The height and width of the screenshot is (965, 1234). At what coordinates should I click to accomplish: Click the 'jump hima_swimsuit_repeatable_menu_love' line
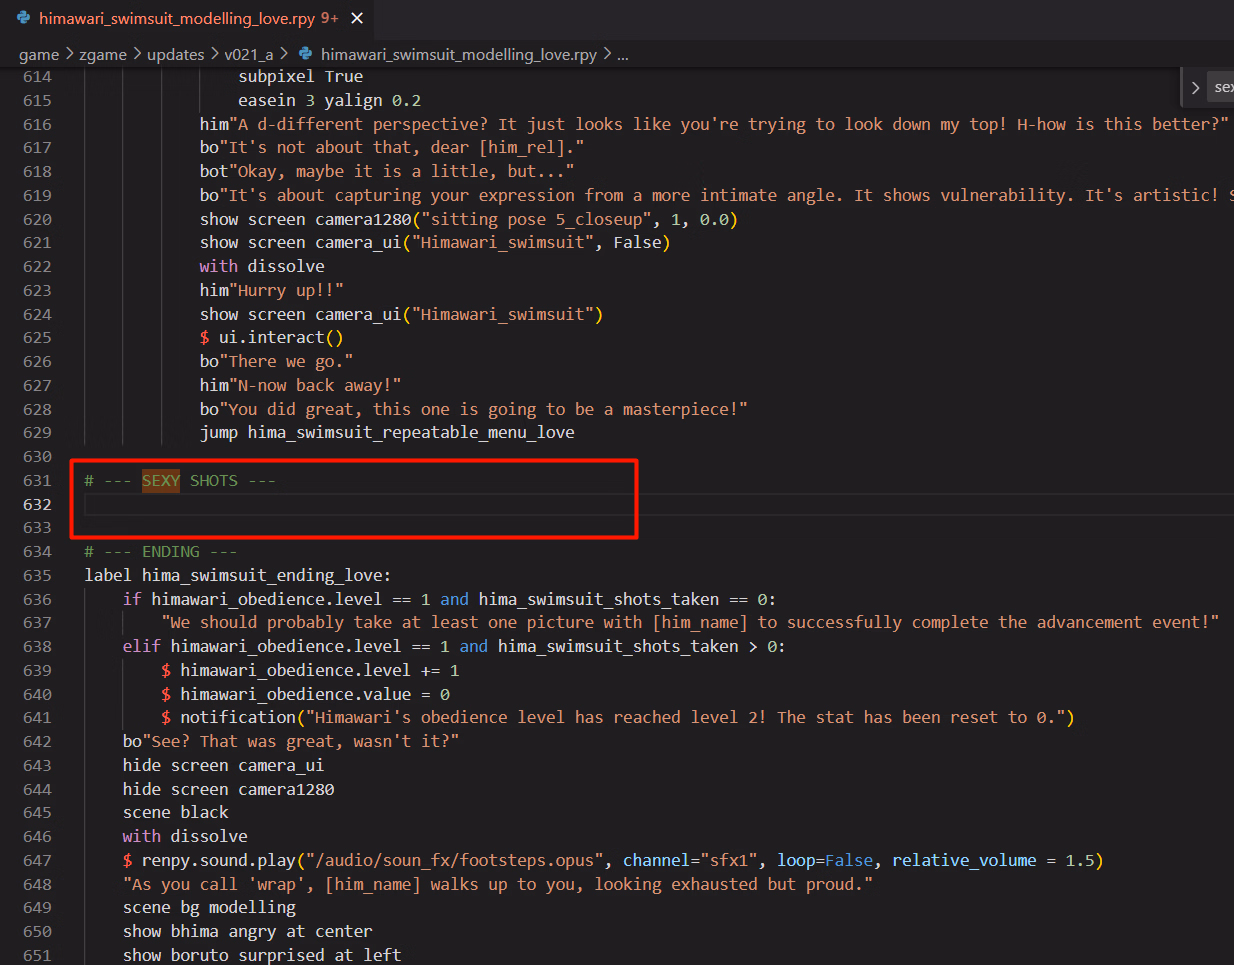(x=386, y=433)
